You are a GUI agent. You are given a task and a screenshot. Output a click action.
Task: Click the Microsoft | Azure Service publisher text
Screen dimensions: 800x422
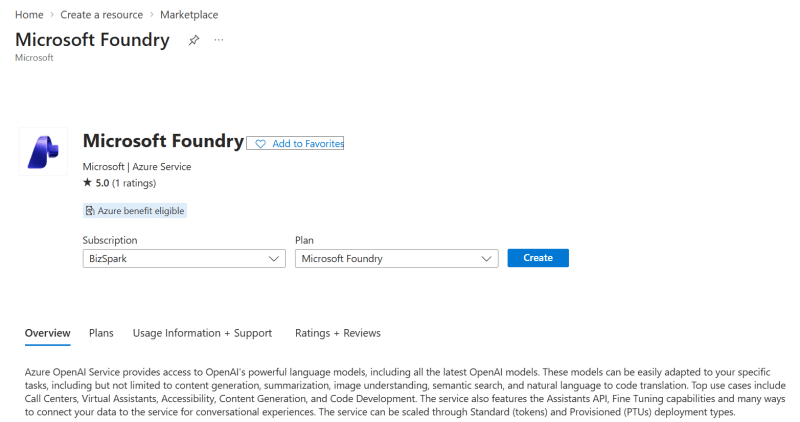tap(137, 167)
